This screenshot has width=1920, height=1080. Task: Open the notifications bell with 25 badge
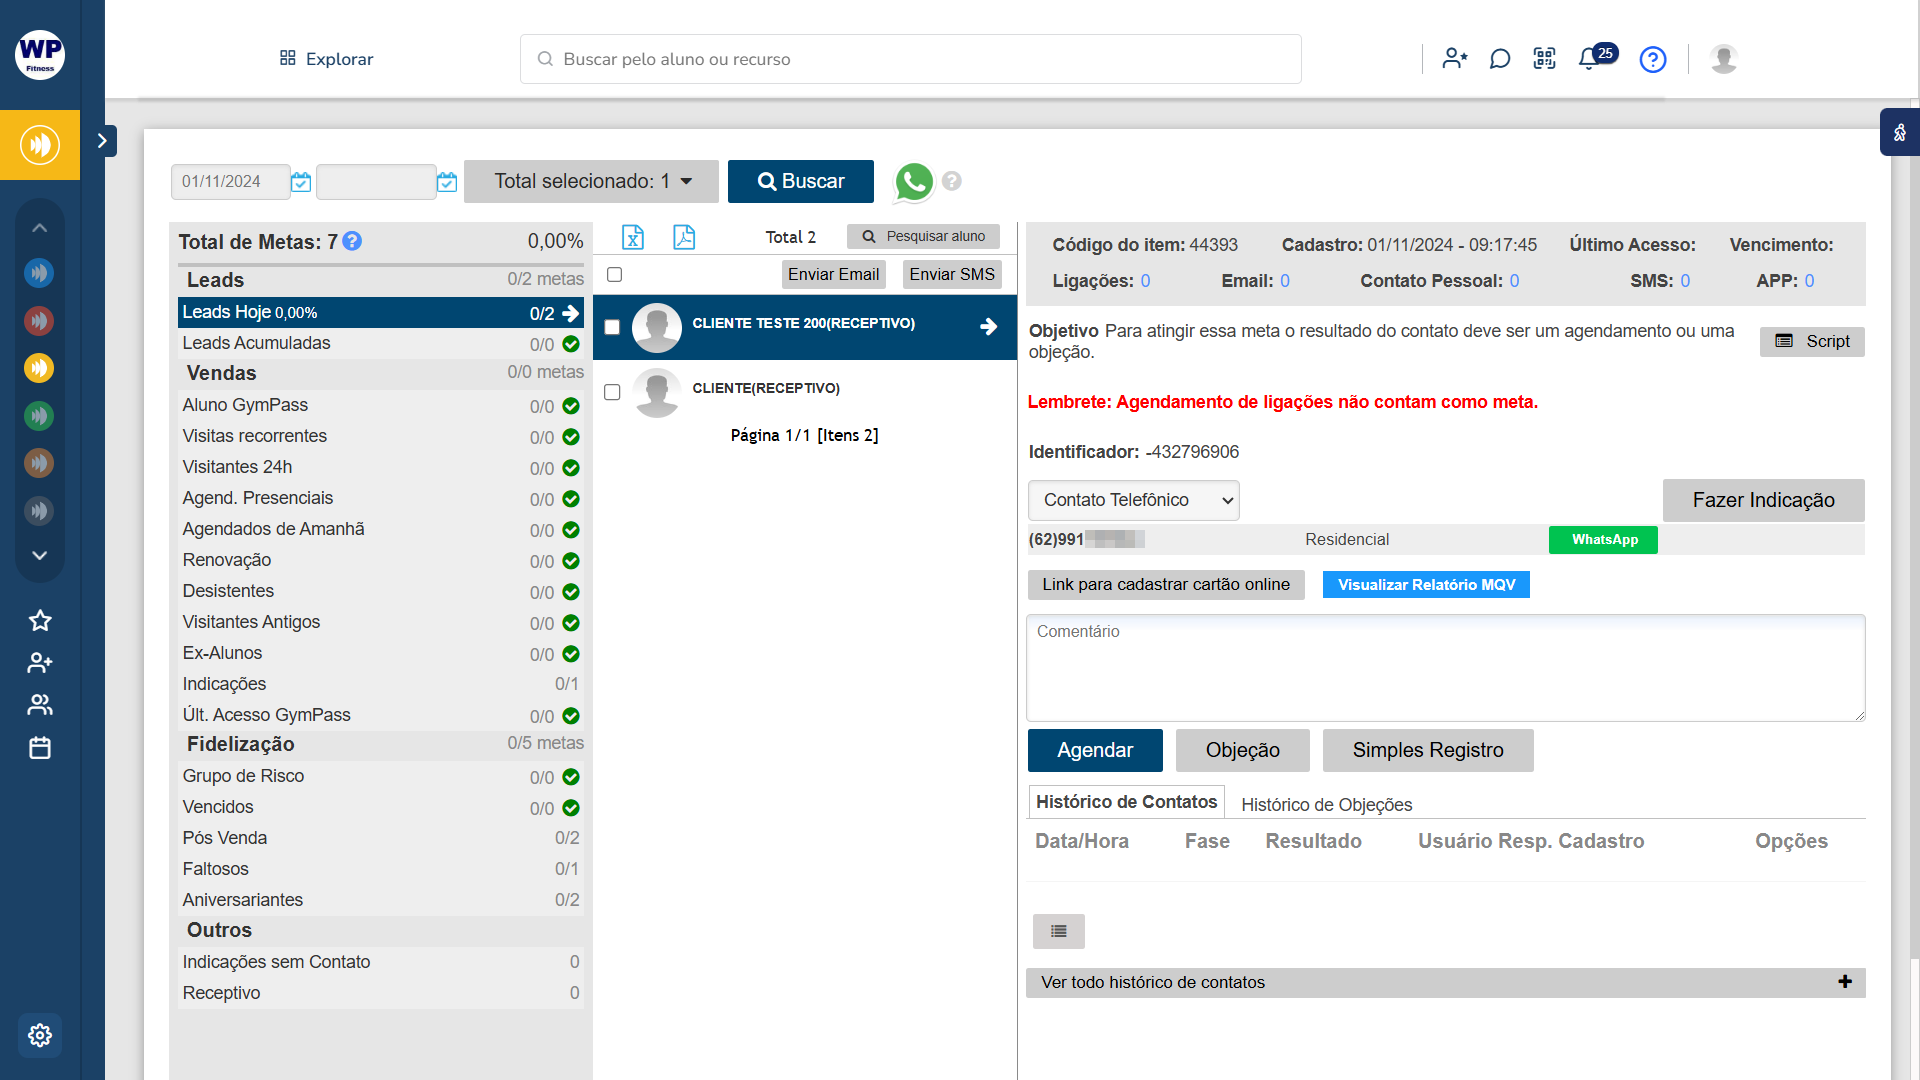(x=1589, y=59)
